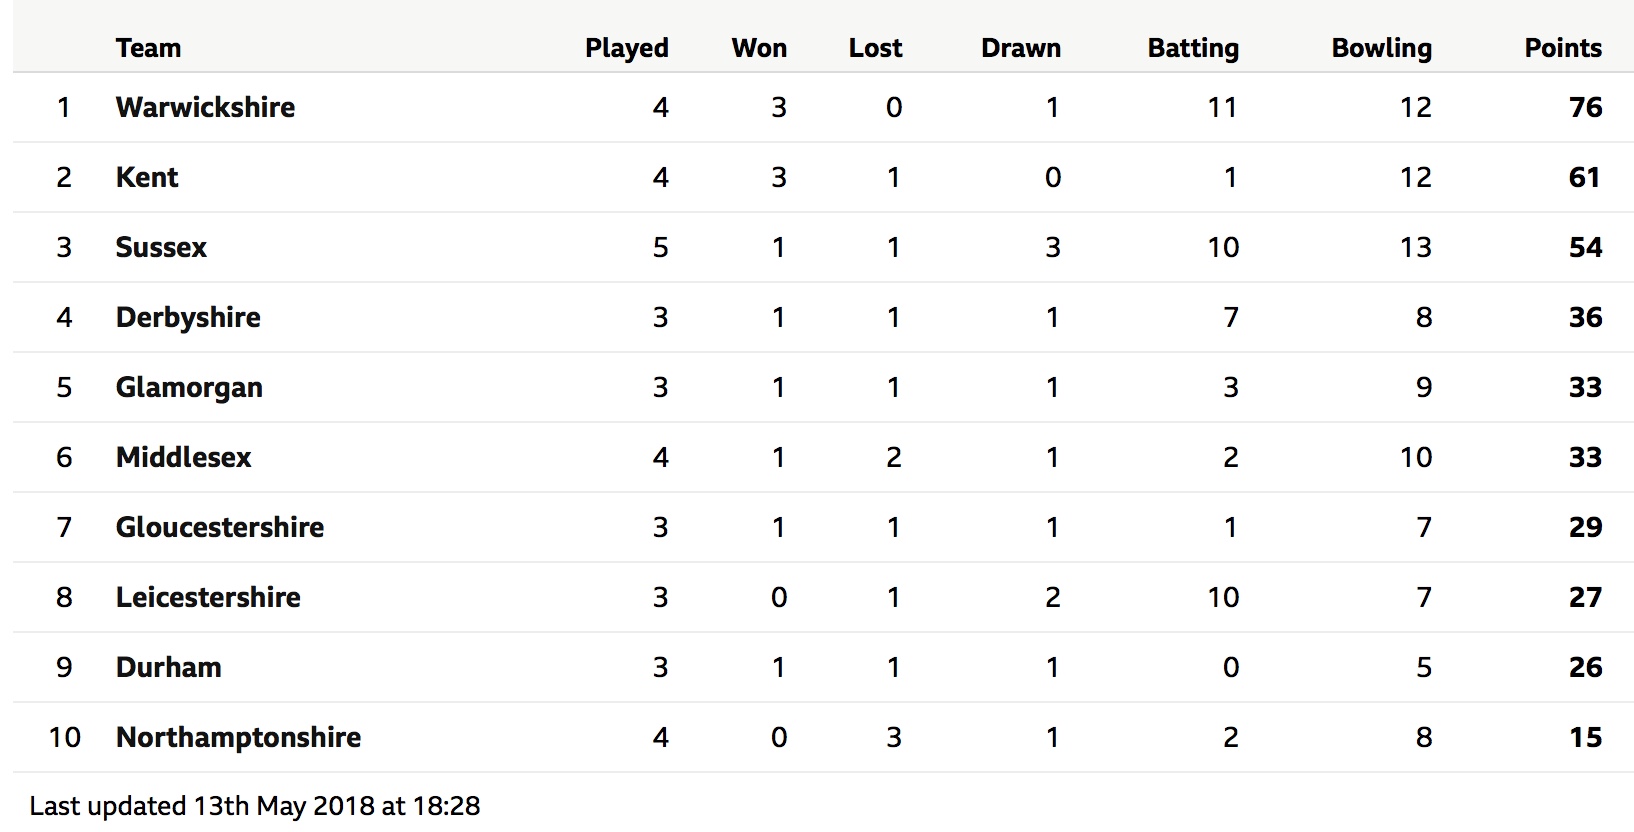The height and width of the screenshot is (832, 1634).
Task: Click the Won column header
Action: coord(759,48)
